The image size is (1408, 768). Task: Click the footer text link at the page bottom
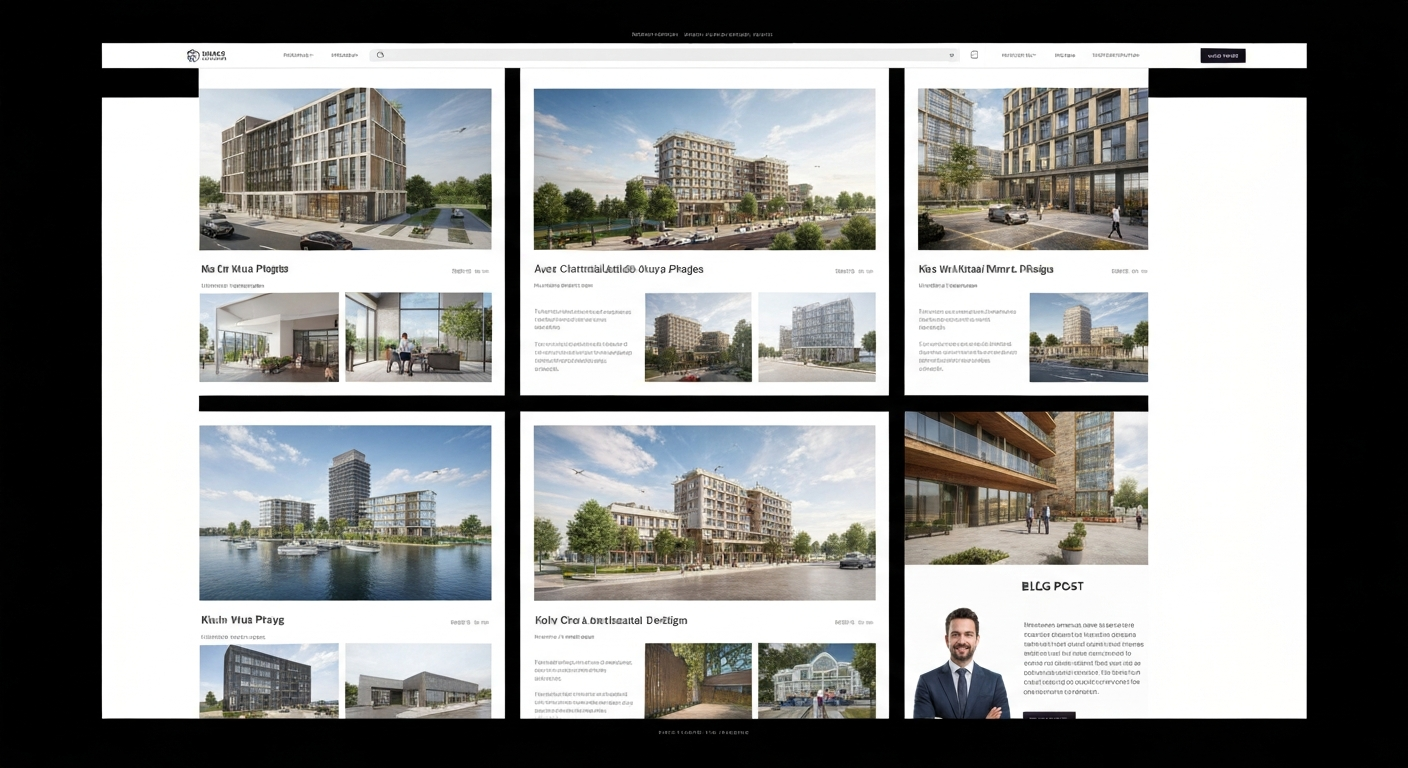[704, 732]
